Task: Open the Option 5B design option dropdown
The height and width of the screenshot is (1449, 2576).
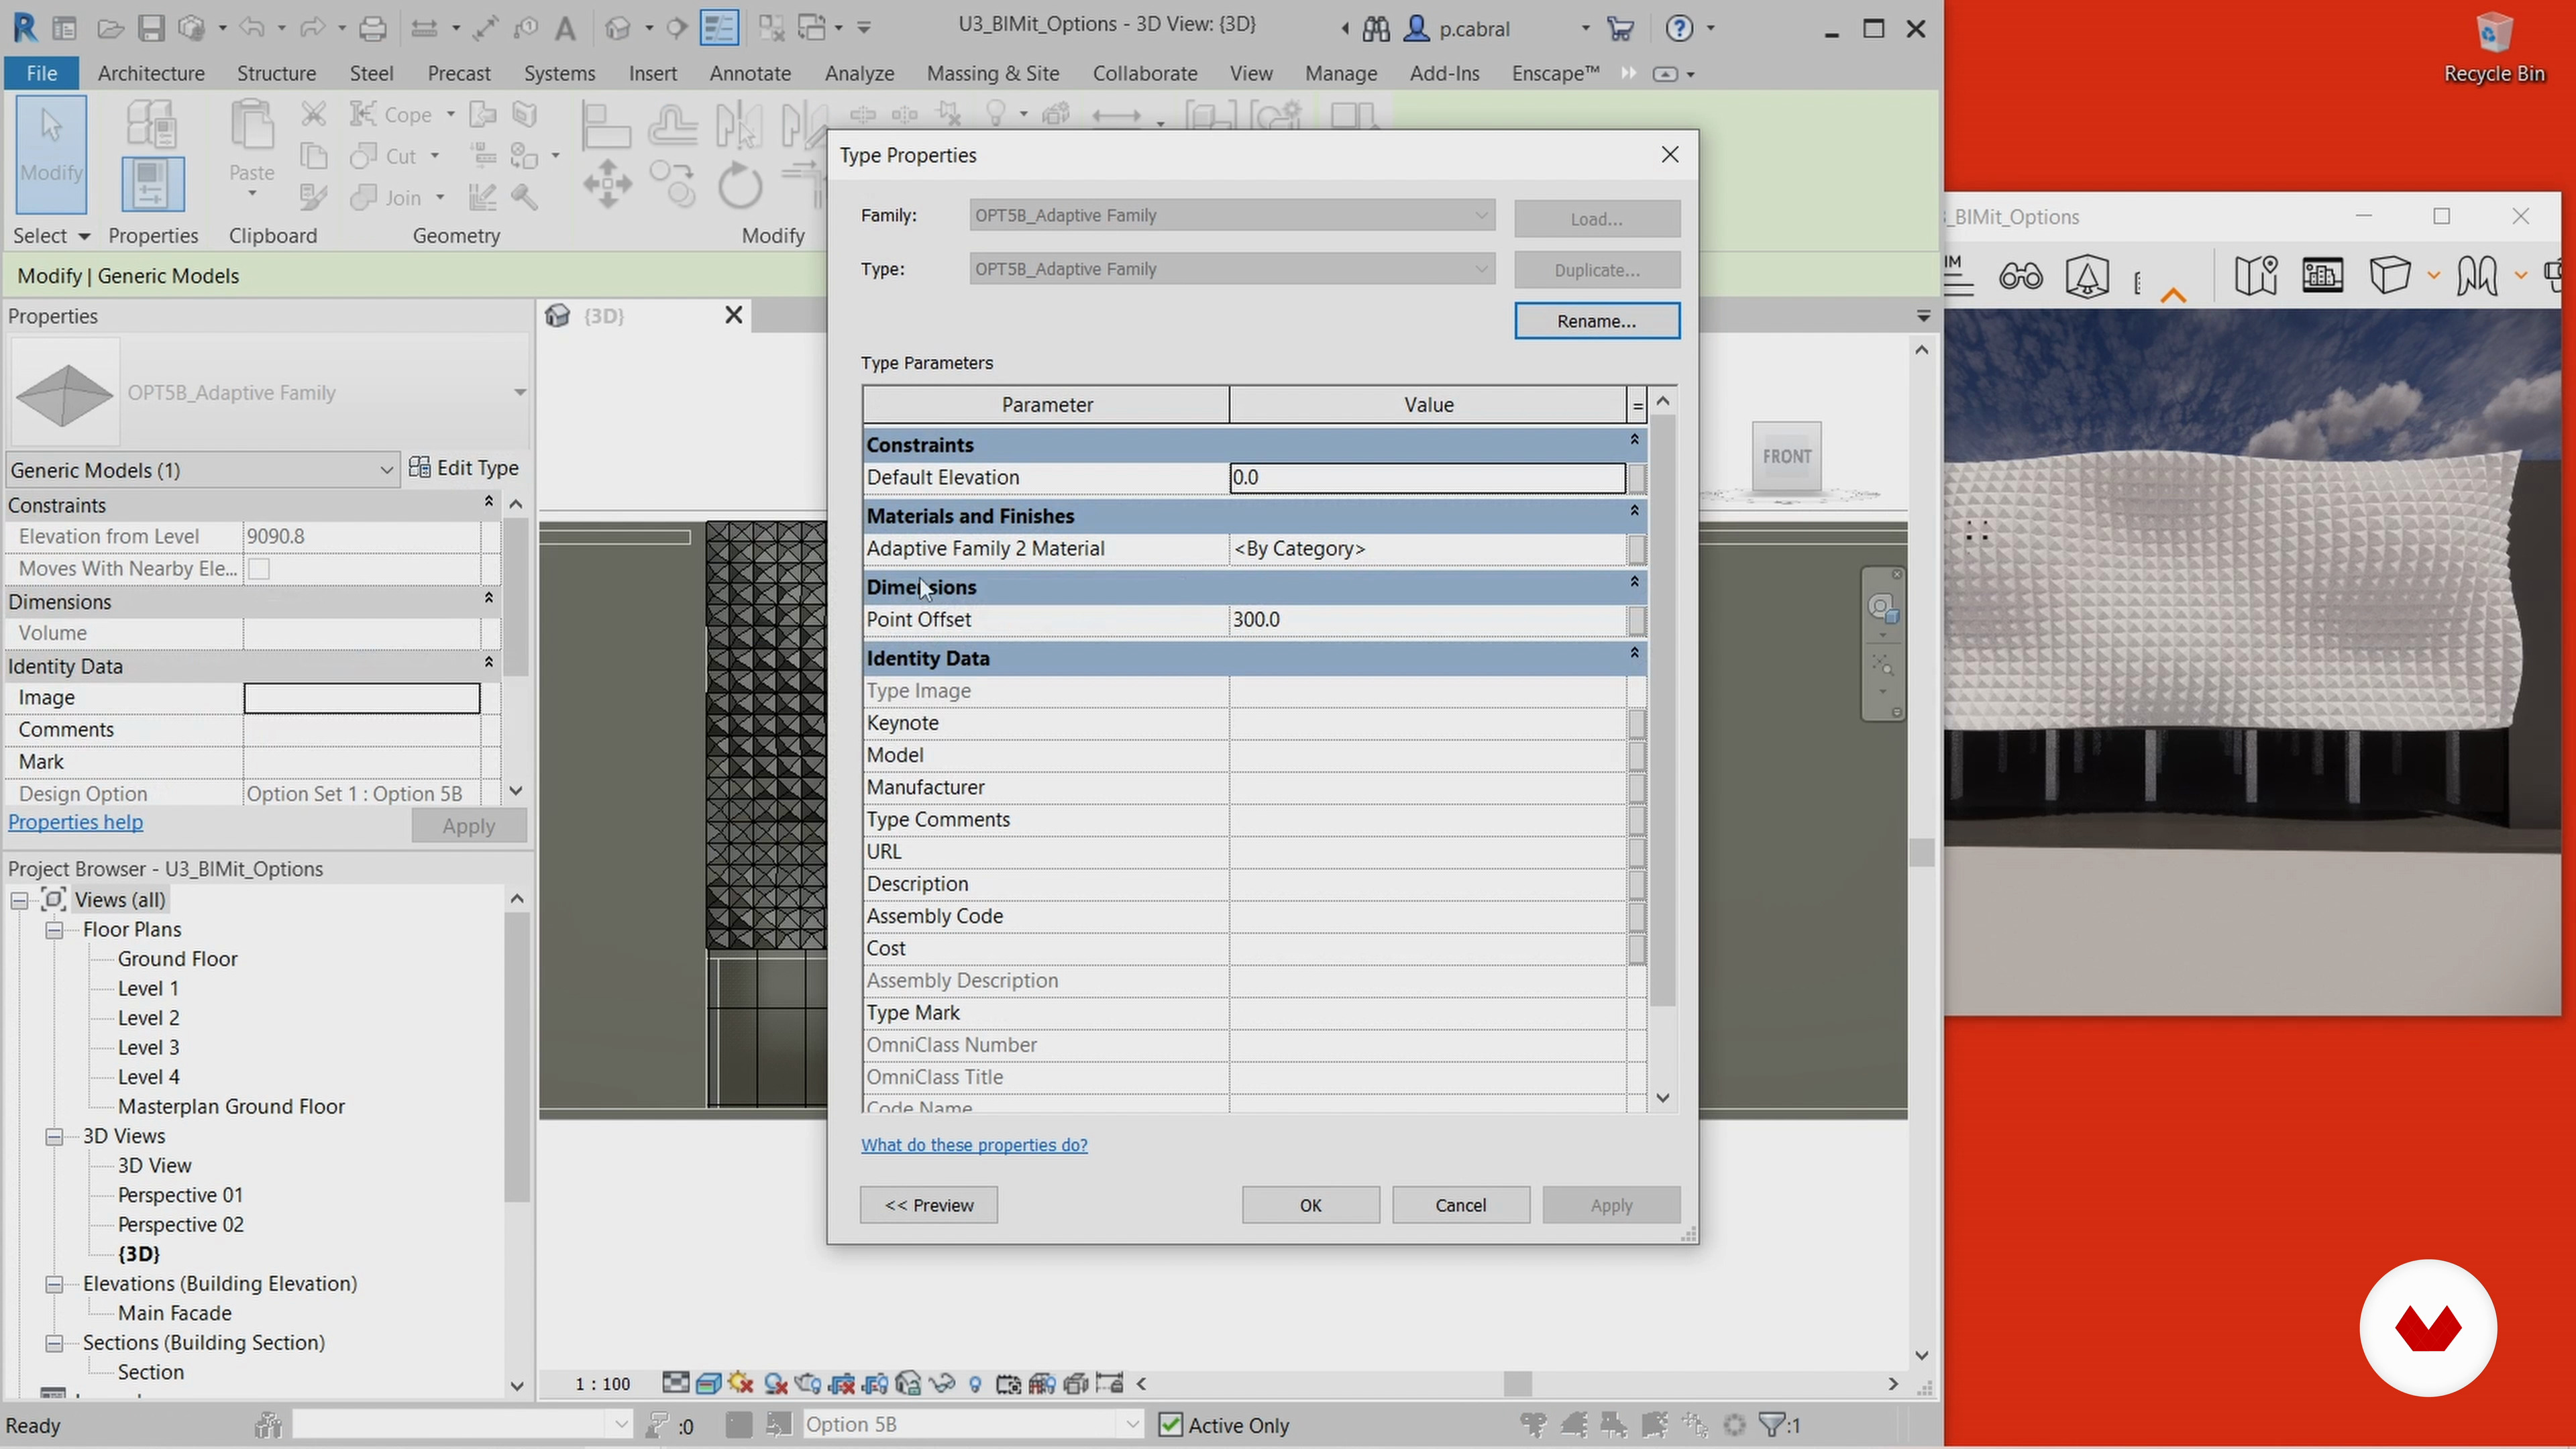Action: tap(1131, 1424)
